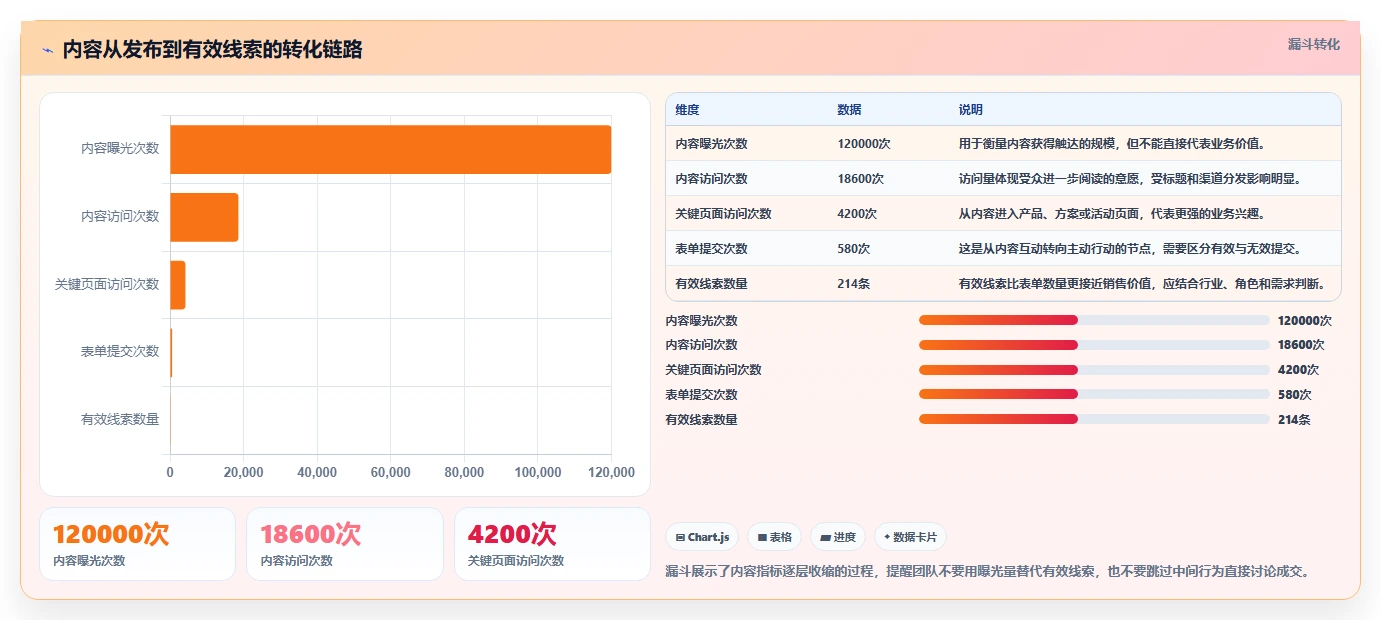The height and width of the screenshot is (620, 1381).
Task: Click chart axis label 有效线索数量
Action: pos(120,420)
